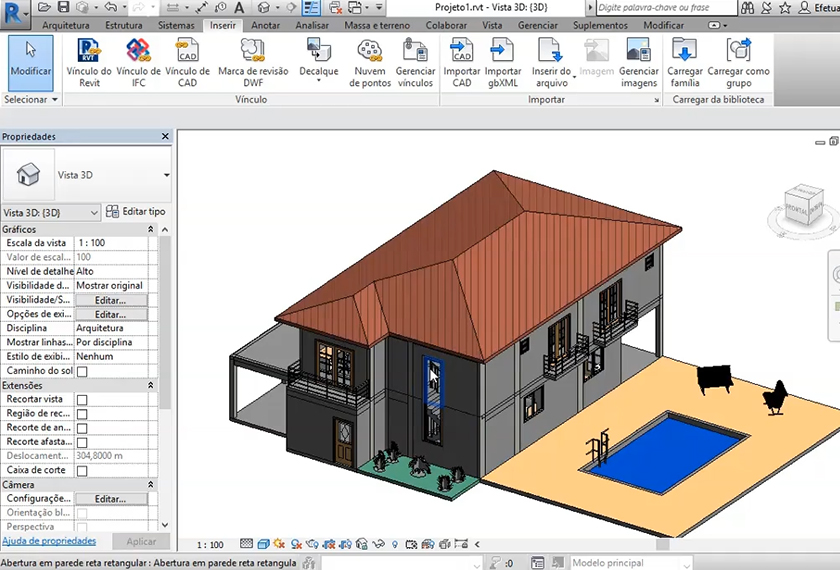Click the Editar tipo button

pyautogui.click(x=135, y=212)
